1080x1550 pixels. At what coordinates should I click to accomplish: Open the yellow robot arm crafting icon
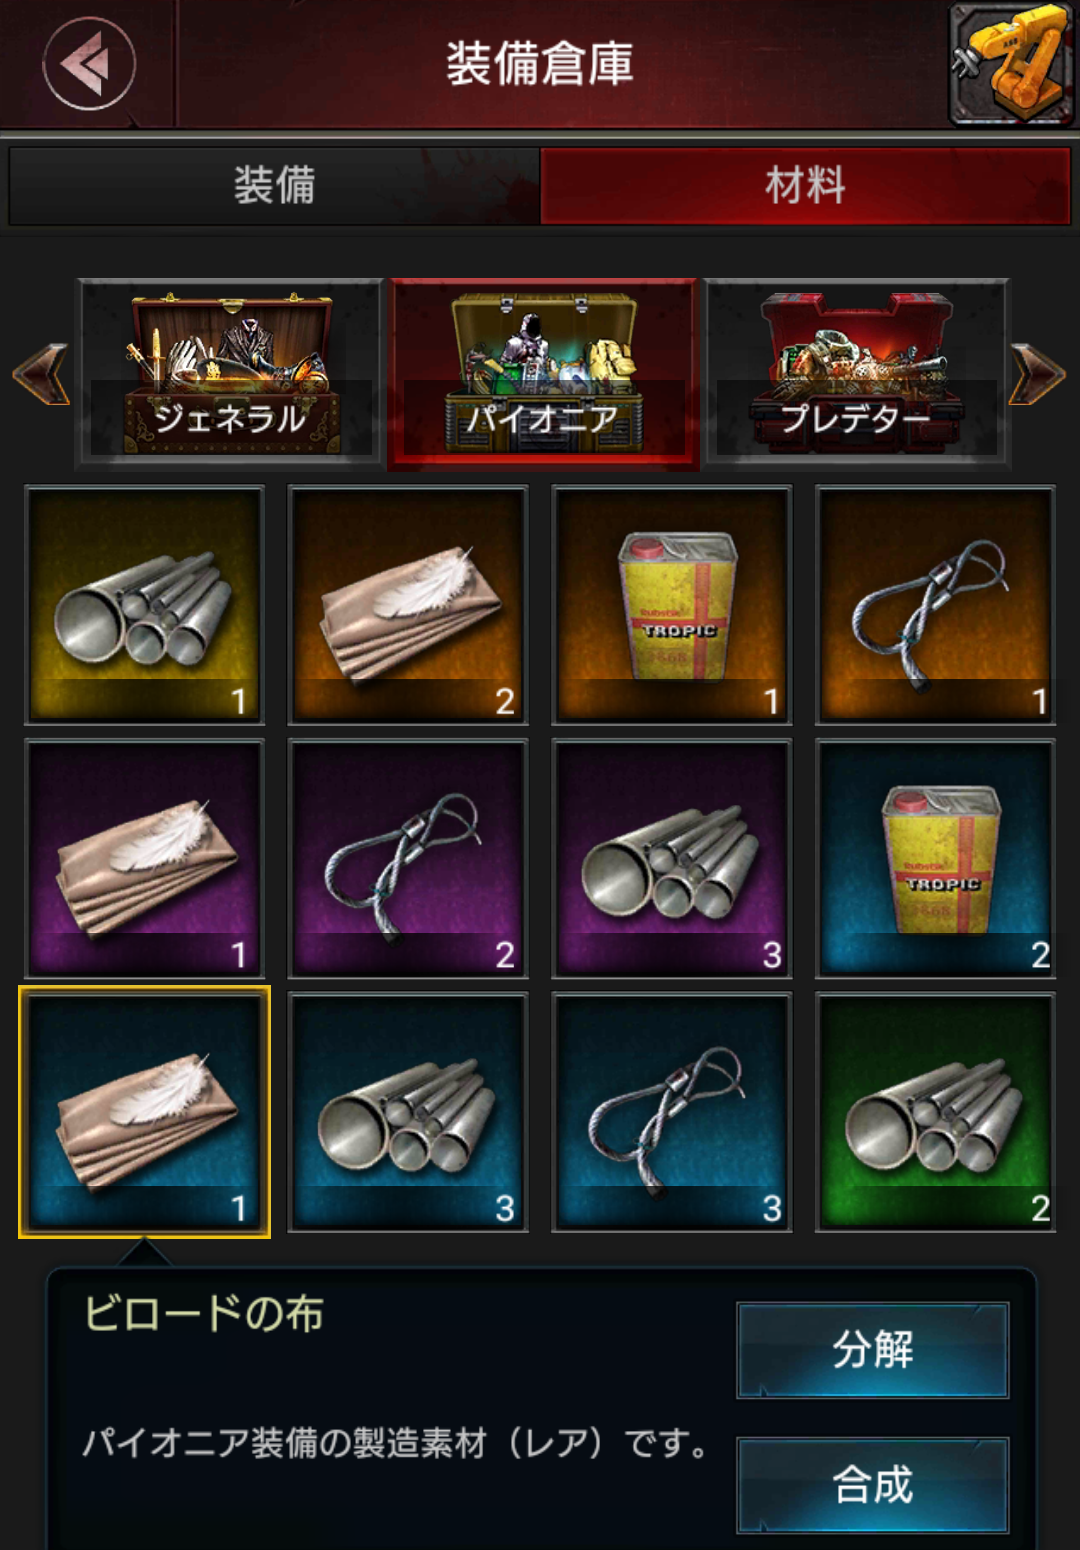[x=1010, y=63]
